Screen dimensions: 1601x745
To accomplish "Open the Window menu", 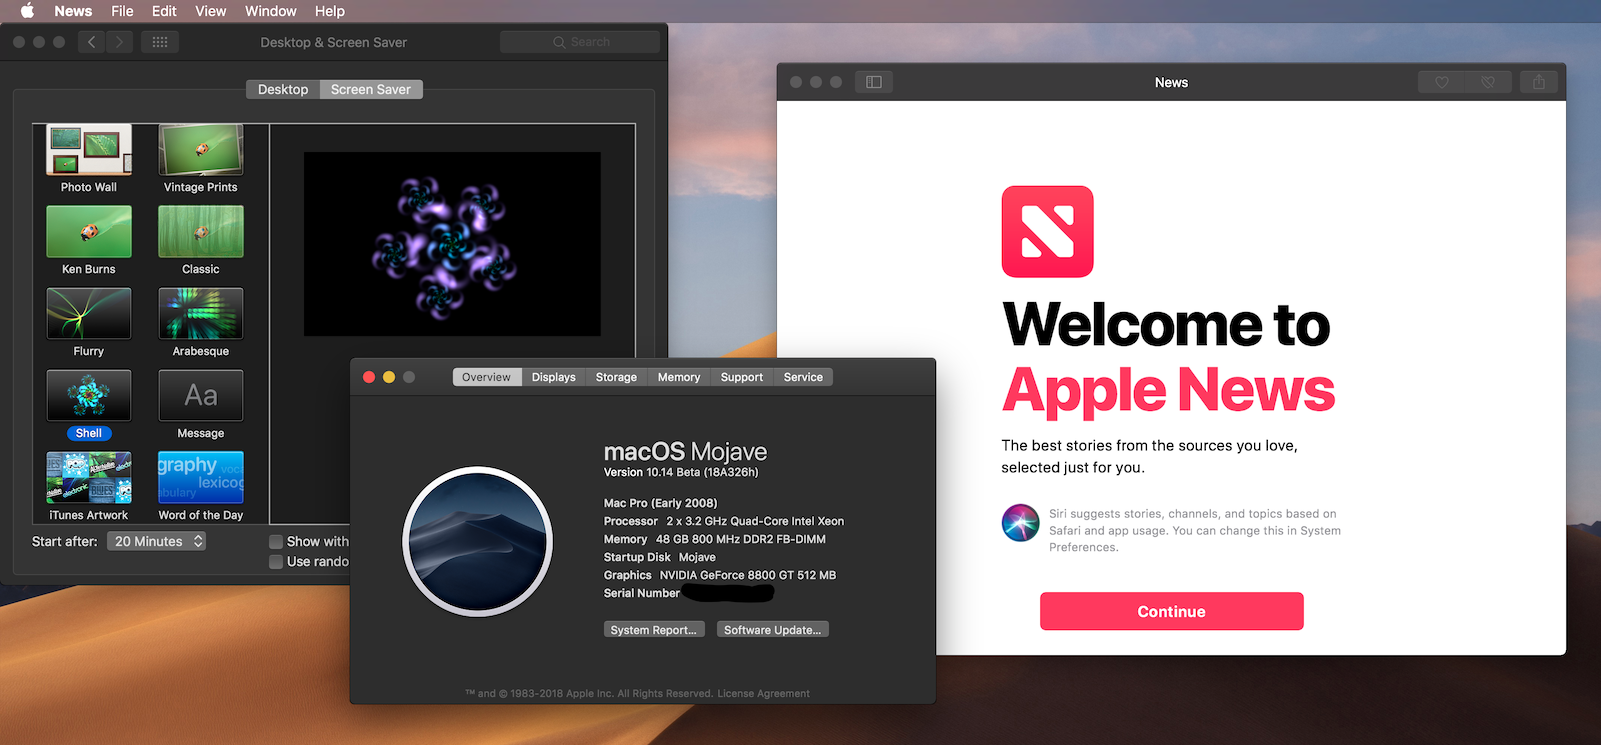I will [x=271, y=11].
